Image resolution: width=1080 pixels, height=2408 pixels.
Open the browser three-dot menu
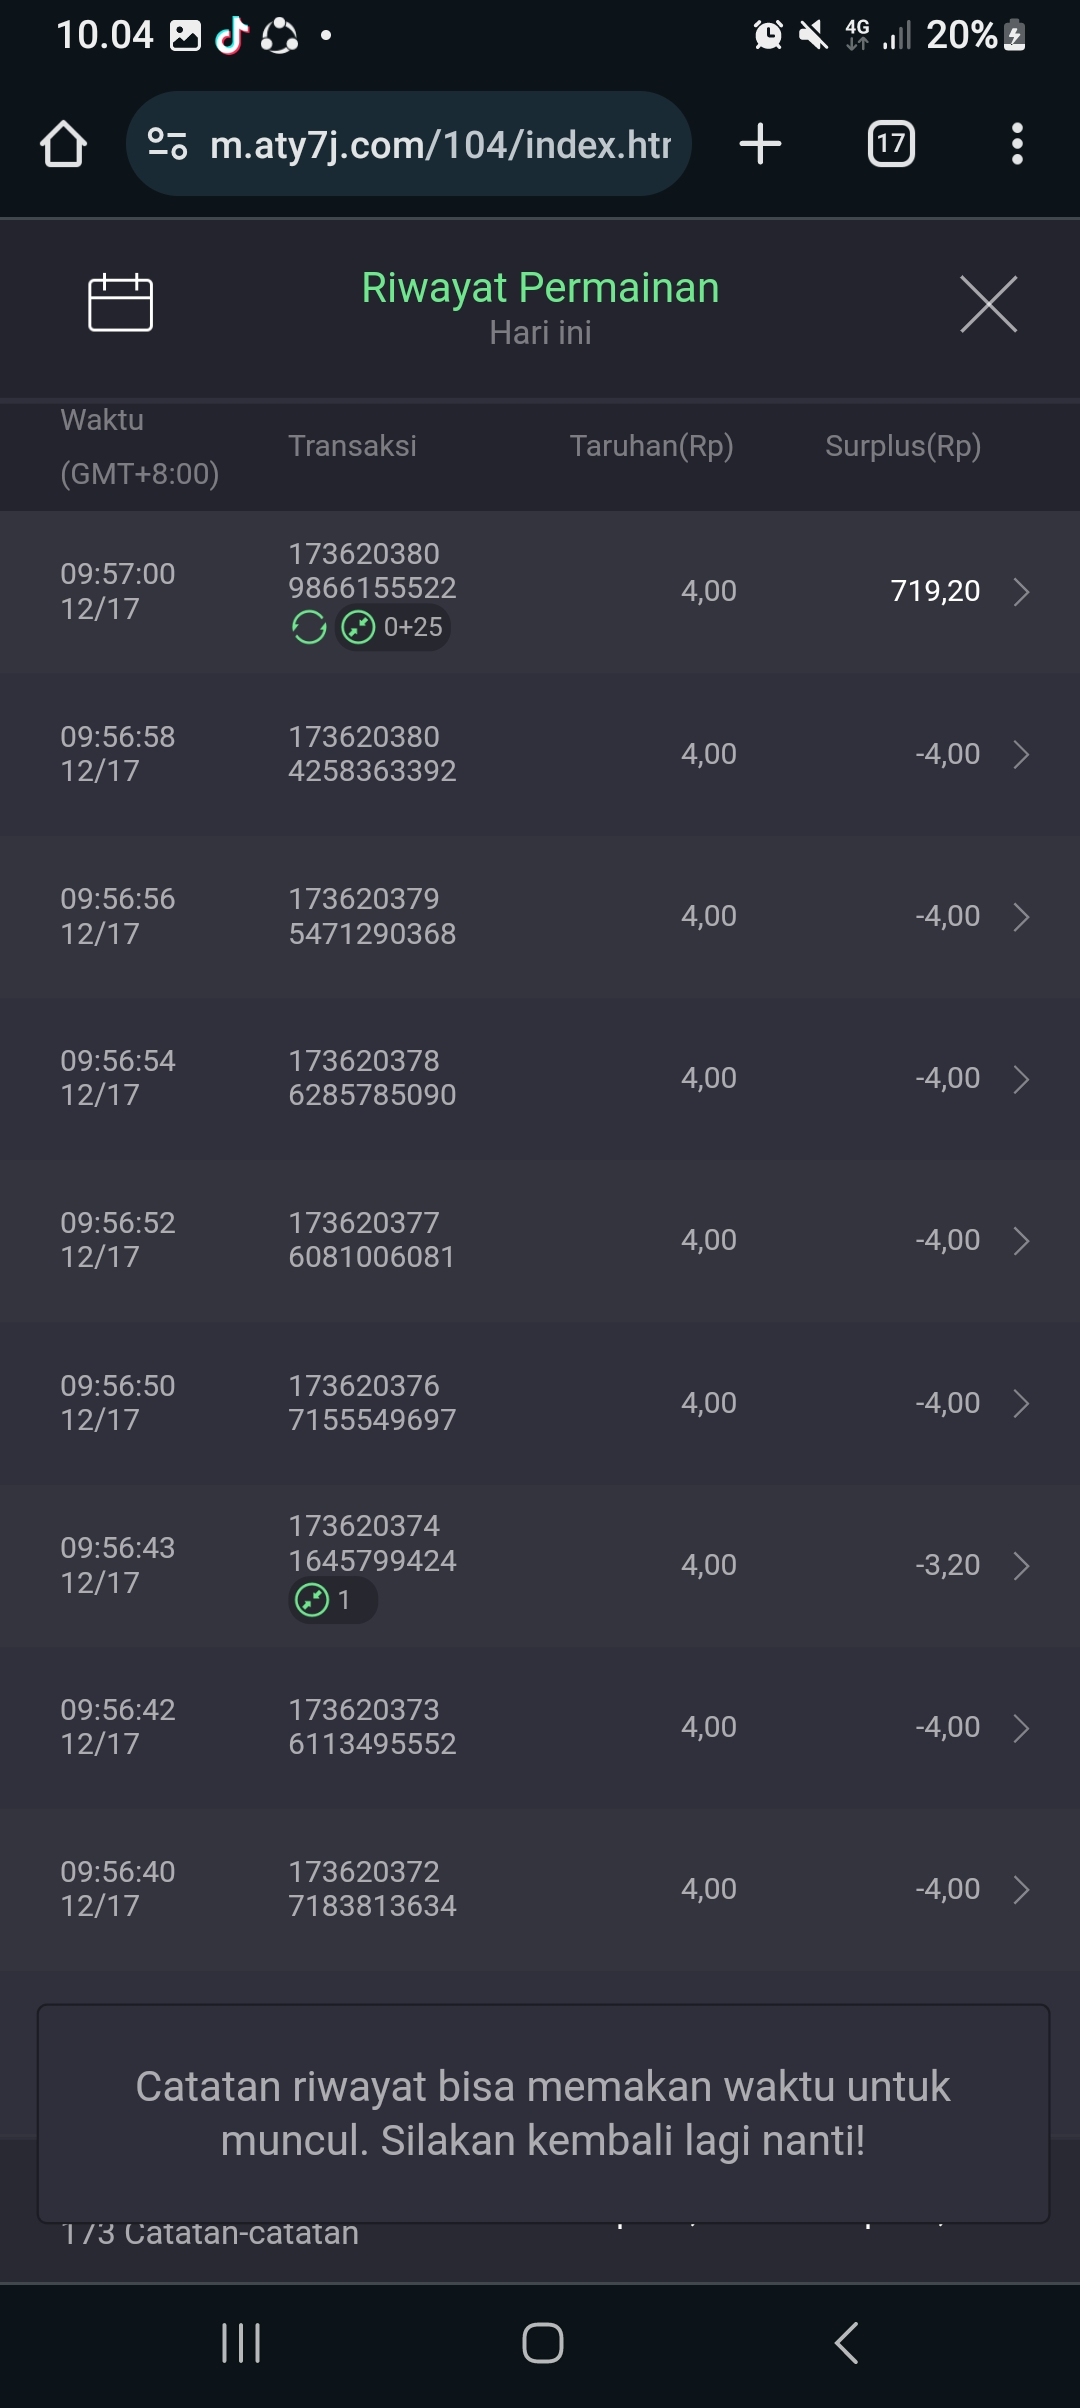[x=1017, y=144]
